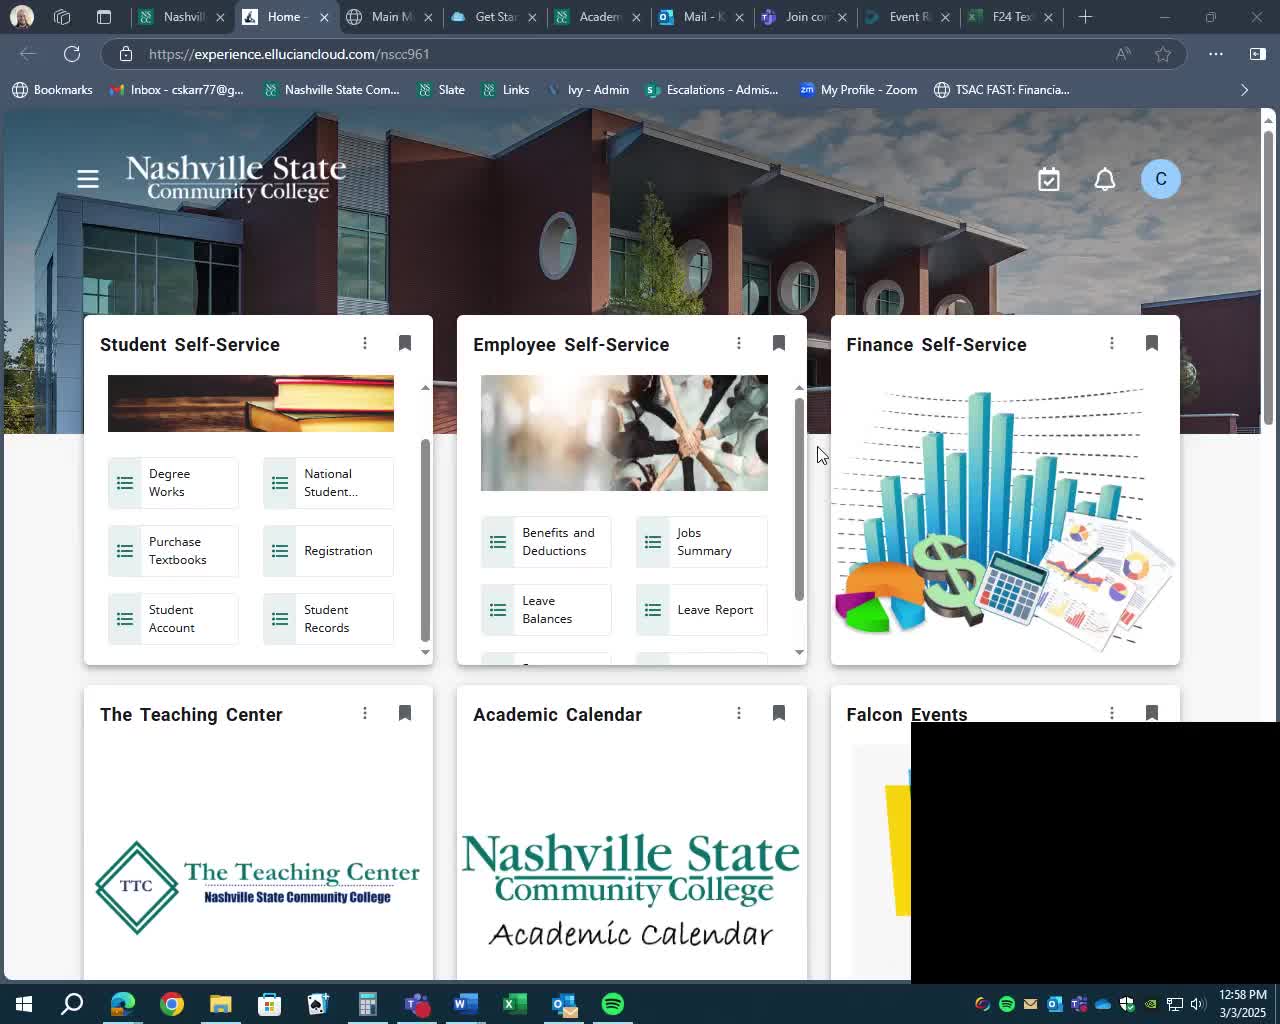Open Spotify from the taskbar

coord(613,1004)
